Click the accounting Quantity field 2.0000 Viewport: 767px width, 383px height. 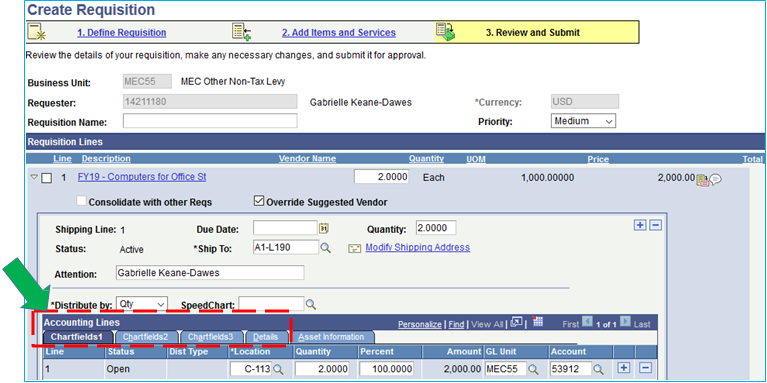click(322, 368)
